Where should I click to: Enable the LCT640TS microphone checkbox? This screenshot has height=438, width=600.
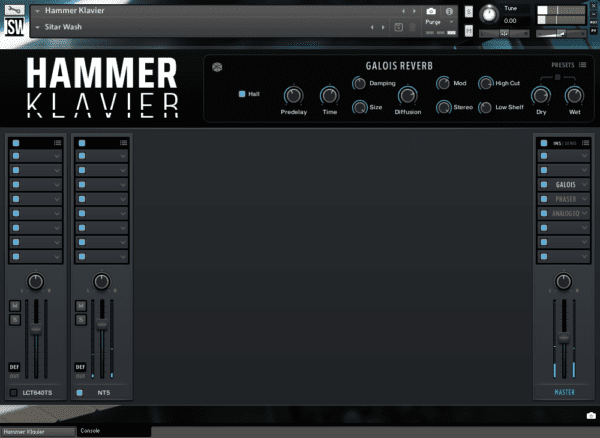click(14, 392)
